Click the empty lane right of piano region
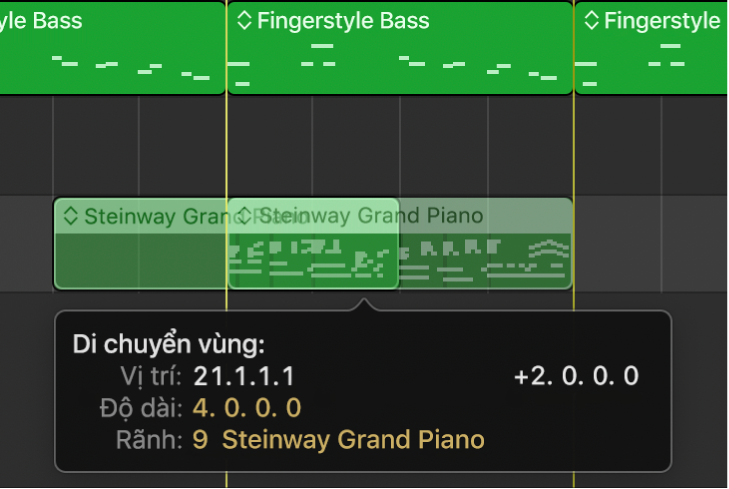Image resolution: width=729 pixels, height=489 pixels. [651, 244]
